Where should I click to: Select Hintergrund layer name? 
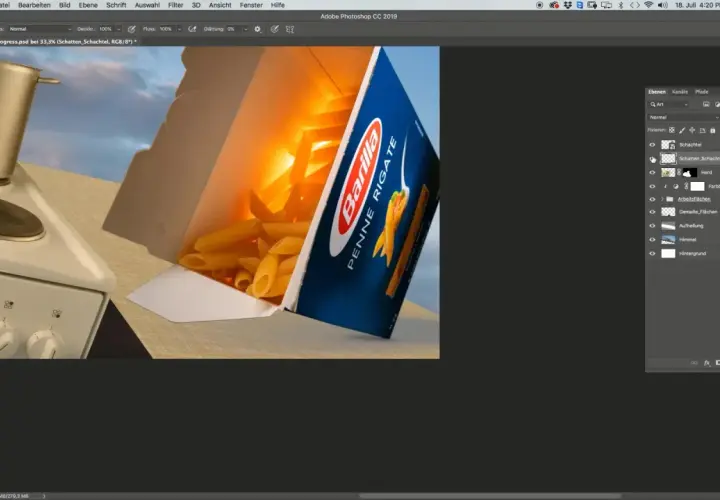[x=692, y=253]
